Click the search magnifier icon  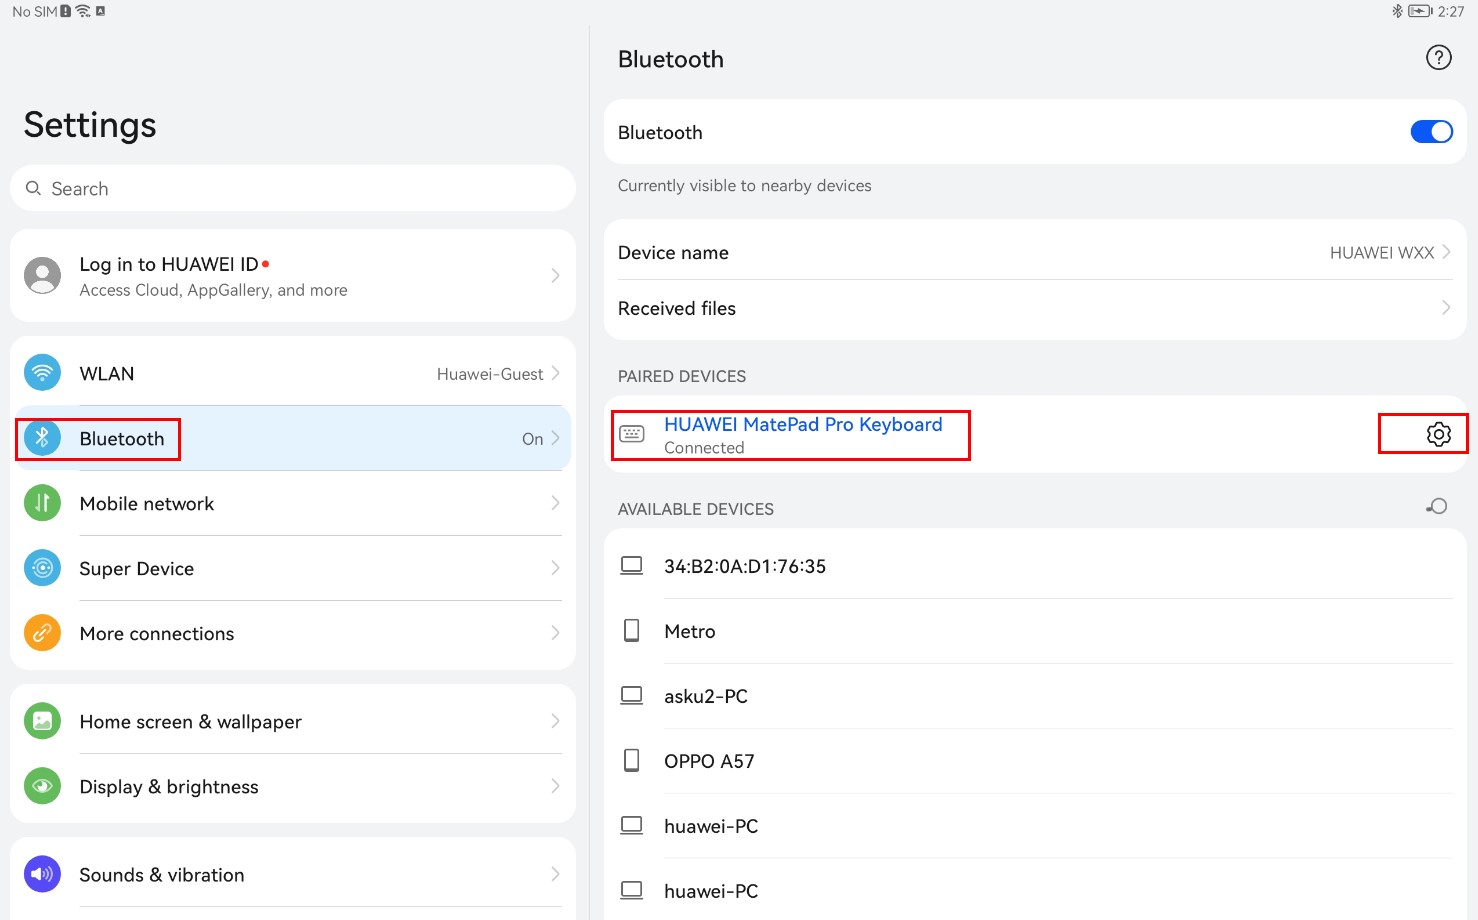[33, 188]
